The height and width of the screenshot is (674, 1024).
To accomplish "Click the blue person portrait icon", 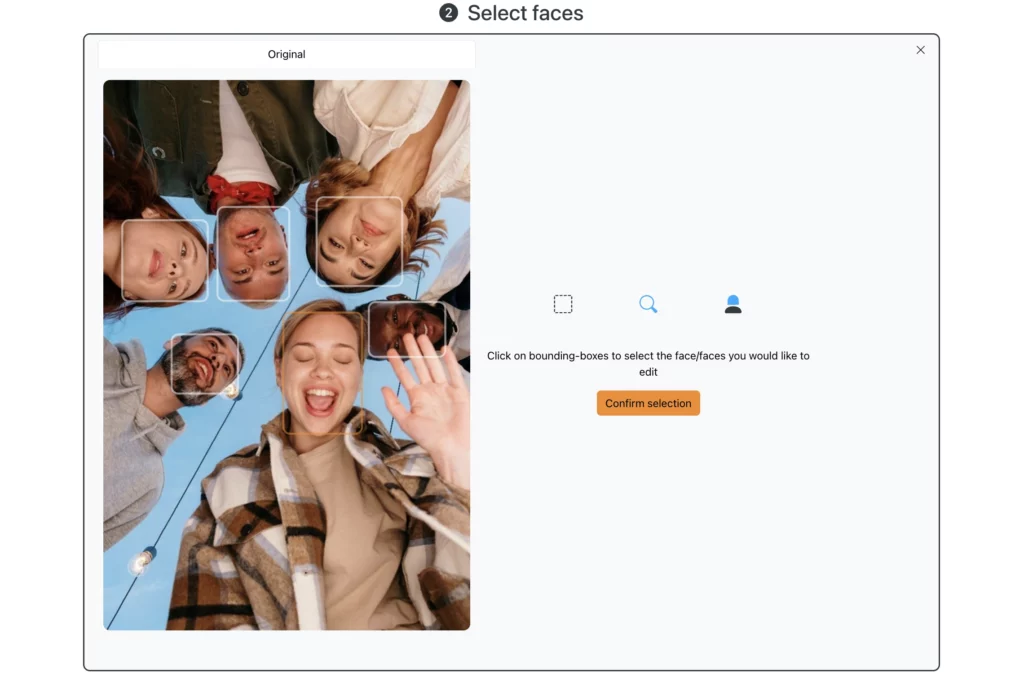I will [x=733, y=303].
